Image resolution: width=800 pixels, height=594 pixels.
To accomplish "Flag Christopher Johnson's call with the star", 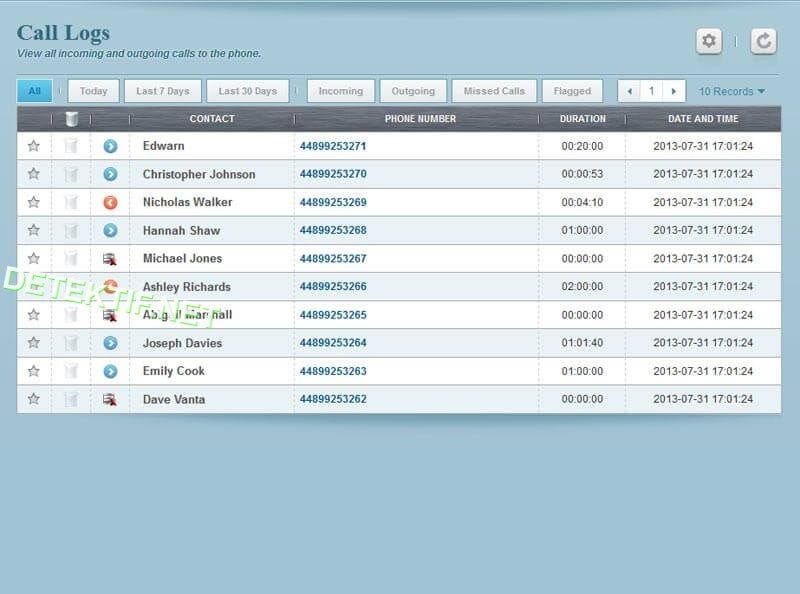I will coord(33,174).
